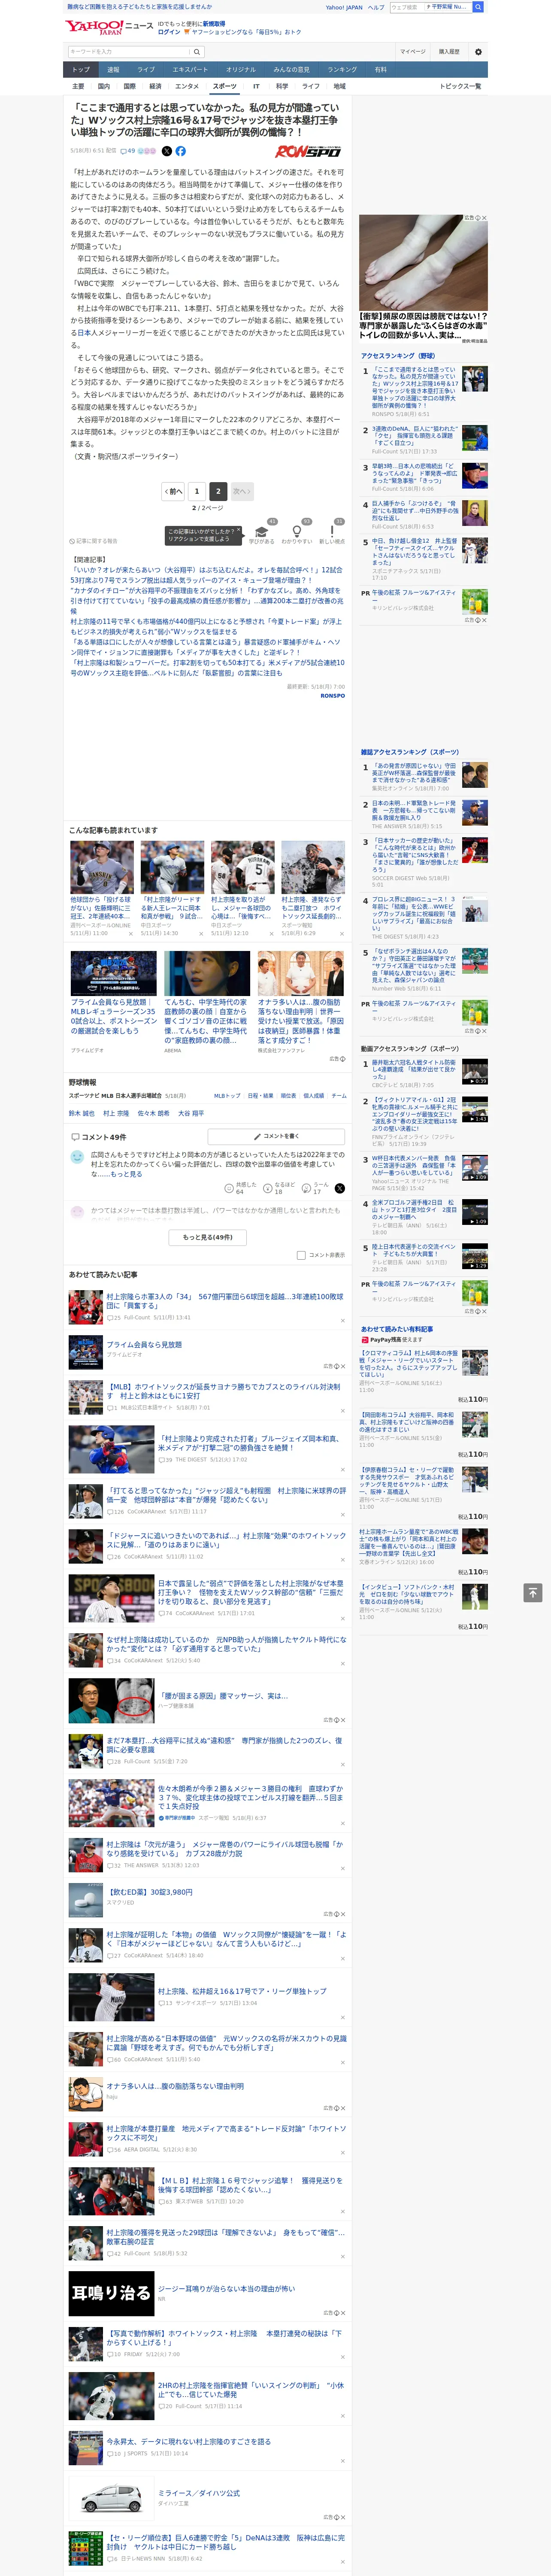React with 学びがある graduation cap icon

[x=263, y=531]
